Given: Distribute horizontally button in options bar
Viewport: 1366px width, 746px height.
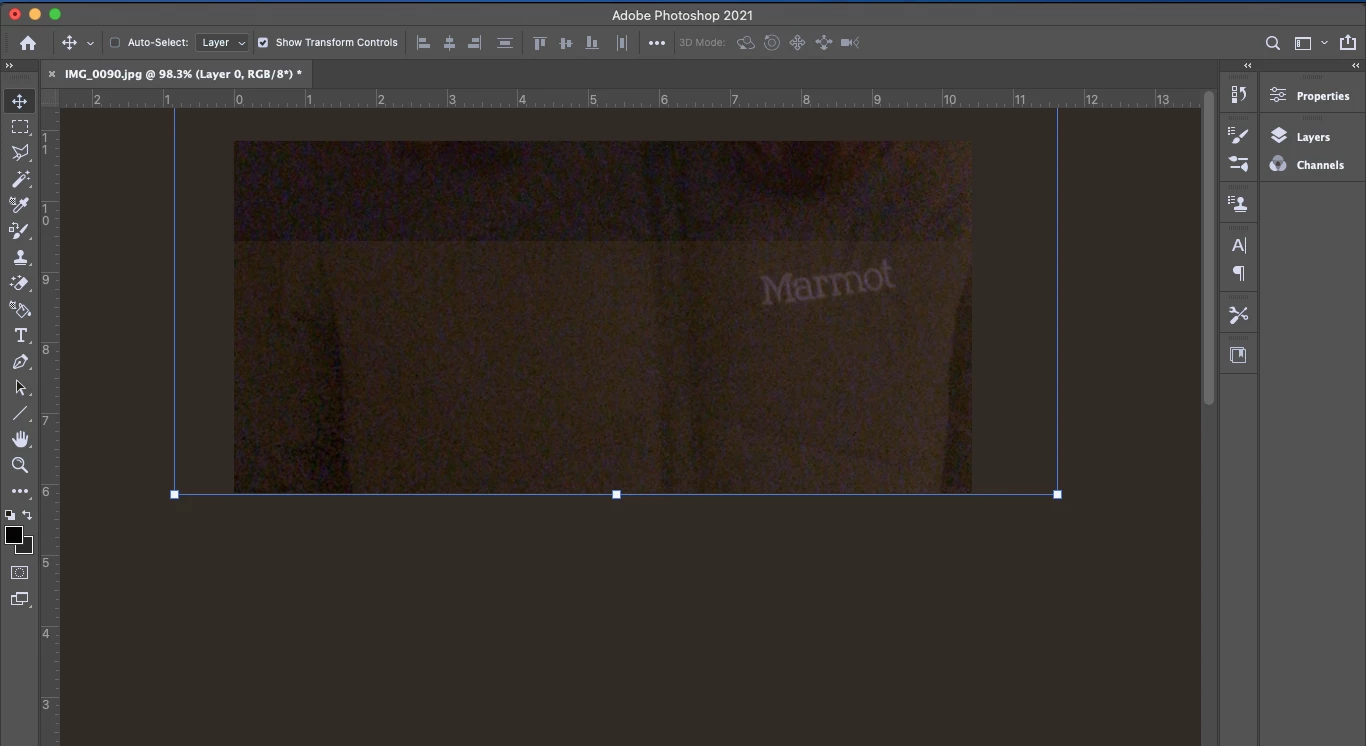Looking at the screenshot, I should (622, 43).
